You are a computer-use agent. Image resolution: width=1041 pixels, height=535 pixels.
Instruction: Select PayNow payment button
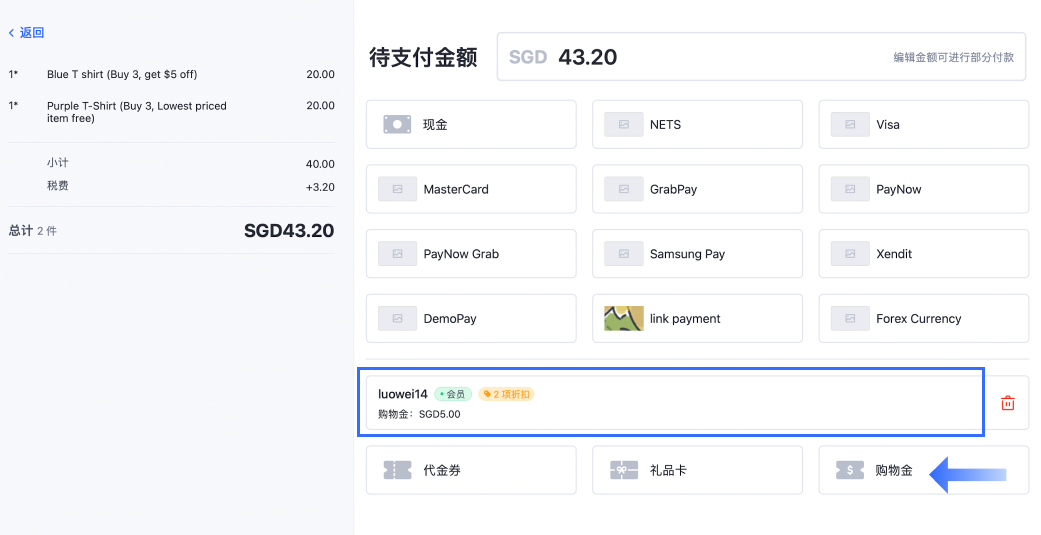point(923,189)
